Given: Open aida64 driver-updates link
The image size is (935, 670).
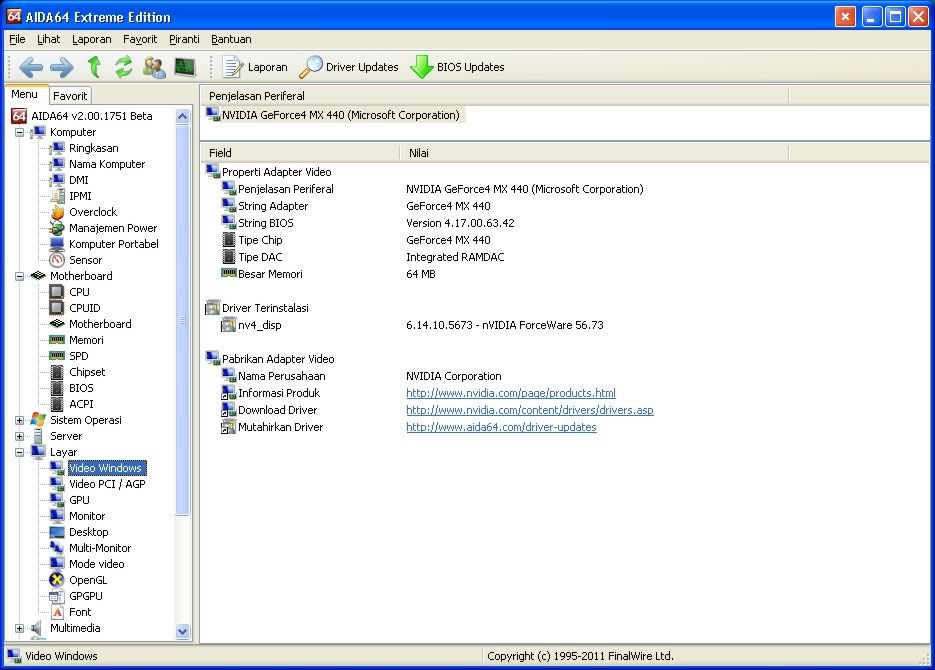Looking at the screenshot, I should pos(501,427).
